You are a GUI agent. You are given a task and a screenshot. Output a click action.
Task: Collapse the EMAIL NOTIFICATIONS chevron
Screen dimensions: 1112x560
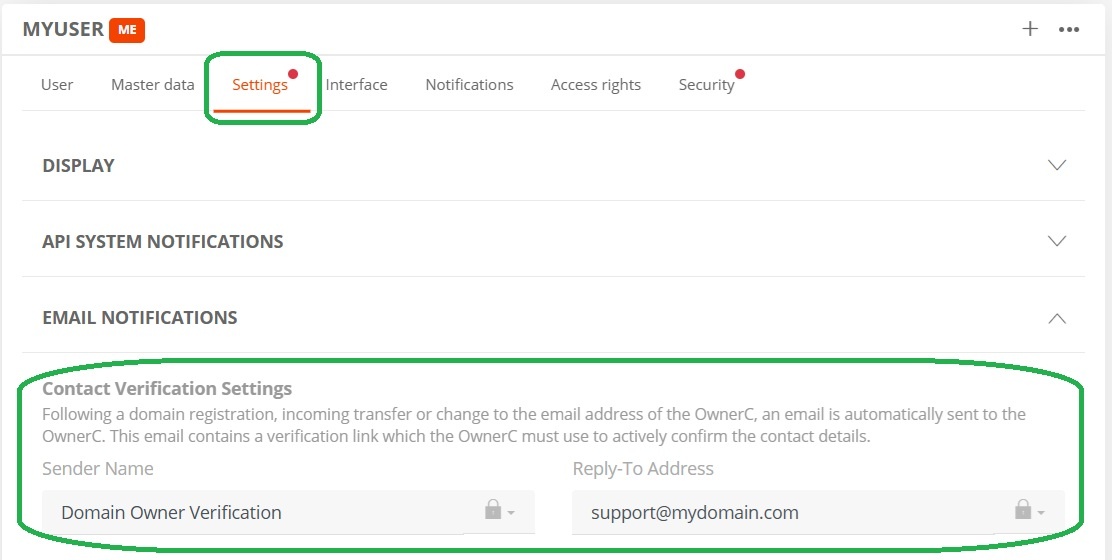coord(1057,318)
